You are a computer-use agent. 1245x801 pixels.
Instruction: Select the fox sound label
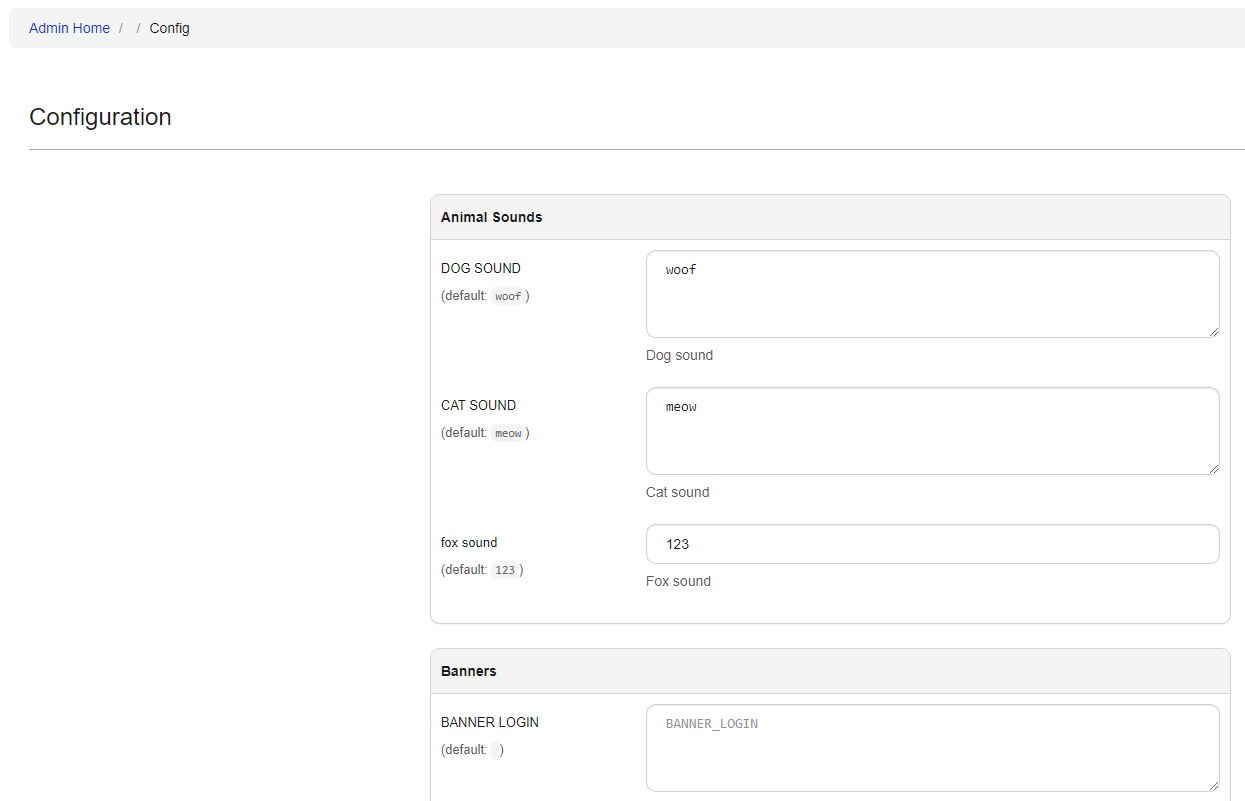[469, 542]
